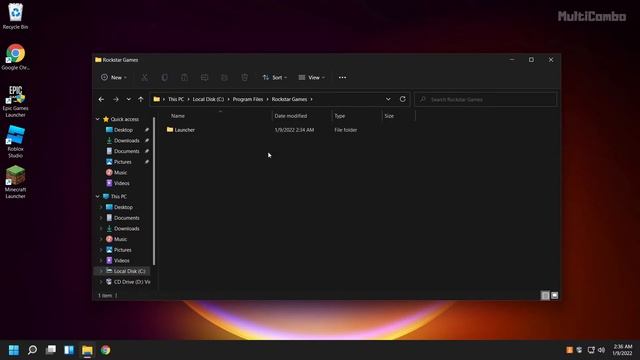640x360 pixels.
Task: Sort by Size column header
Action: click(389, 116)
